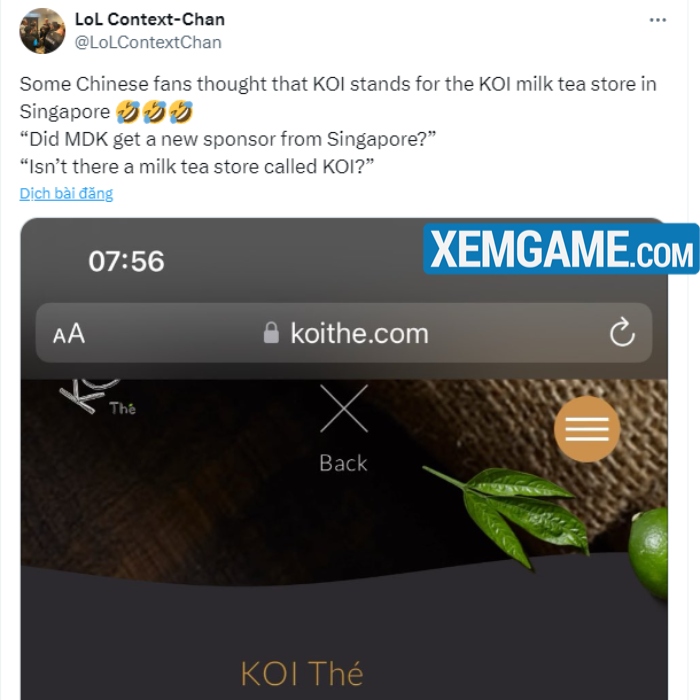This screenshot has height=700, width=700.
Task: Click the green tea leaves image
Action: (509, 513)
